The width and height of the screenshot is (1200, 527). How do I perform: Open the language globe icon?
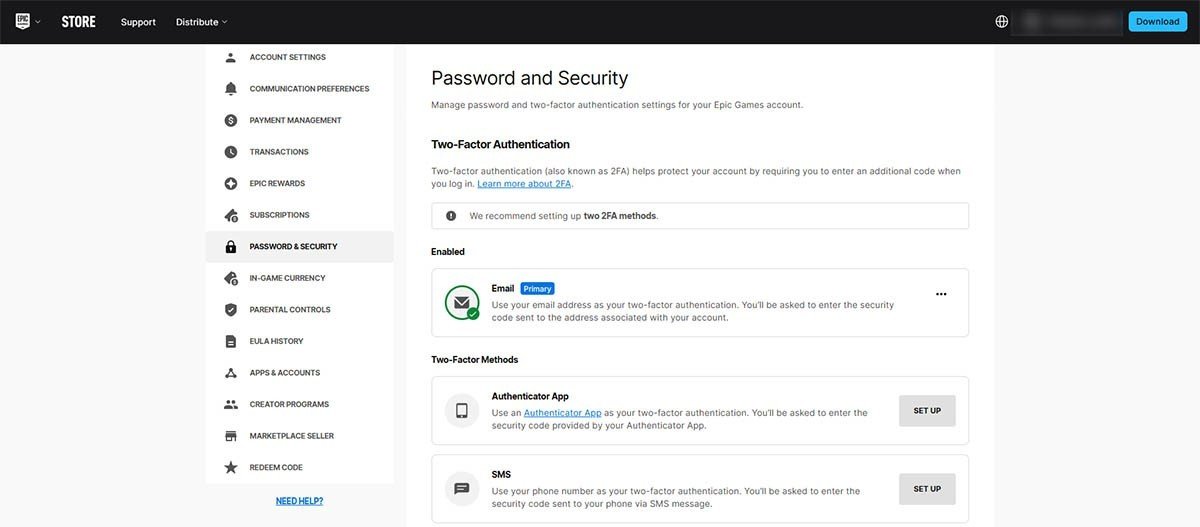(1002, 21)
